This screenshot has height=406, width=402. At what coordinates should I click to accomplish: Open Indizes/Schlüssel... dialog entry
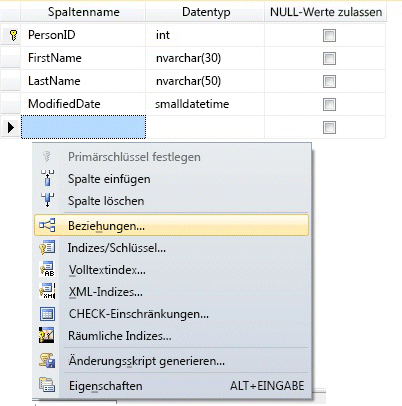pos(172,248)
